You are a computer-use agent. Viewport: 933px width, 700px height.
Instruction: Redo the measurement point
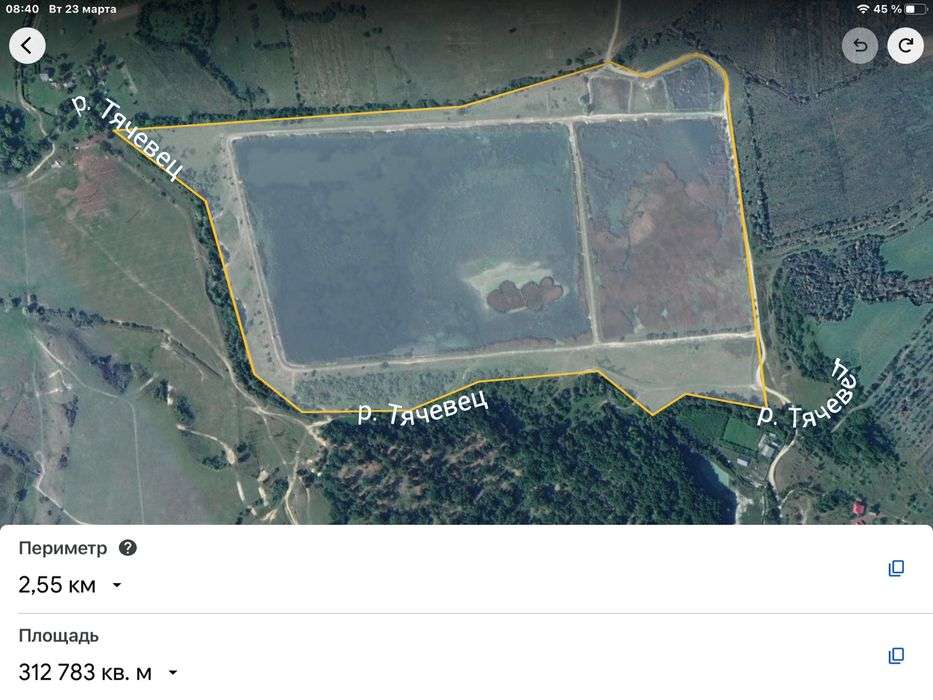(905, 45)
